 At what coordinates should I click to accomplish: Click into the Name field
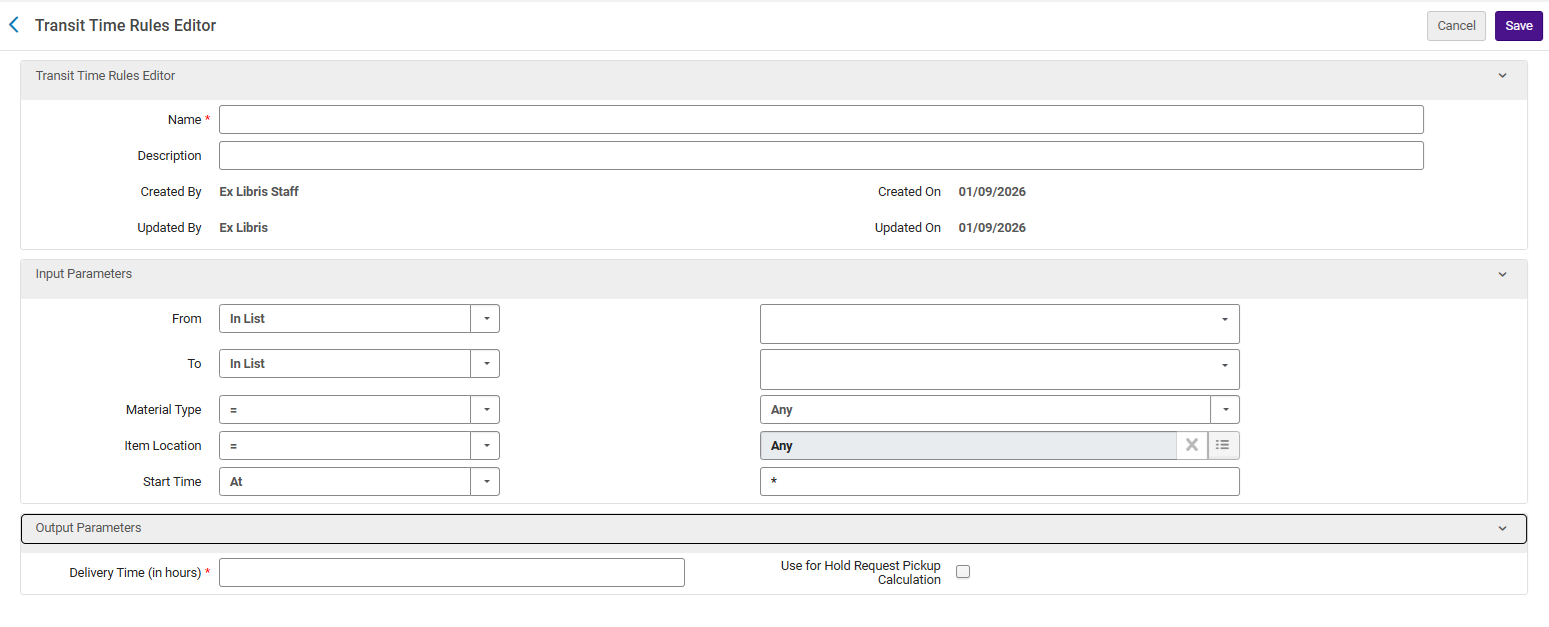click(820, 120)
